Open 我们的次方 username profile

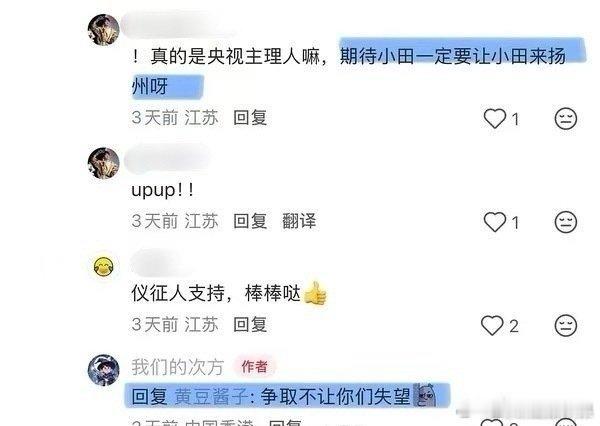pyautogui.click(x=178, y=367)
